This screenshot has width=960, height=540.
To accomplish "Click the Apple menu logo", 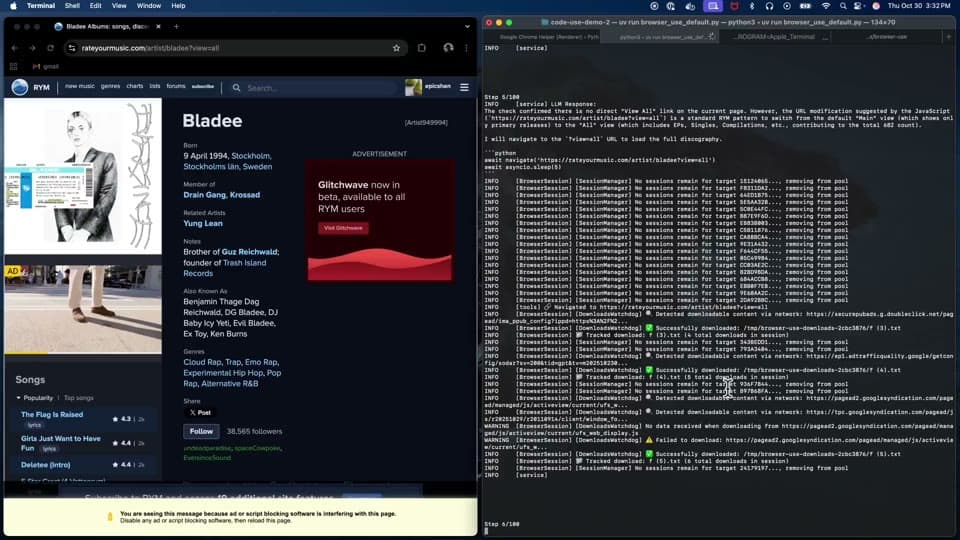I will coord(13,6).
